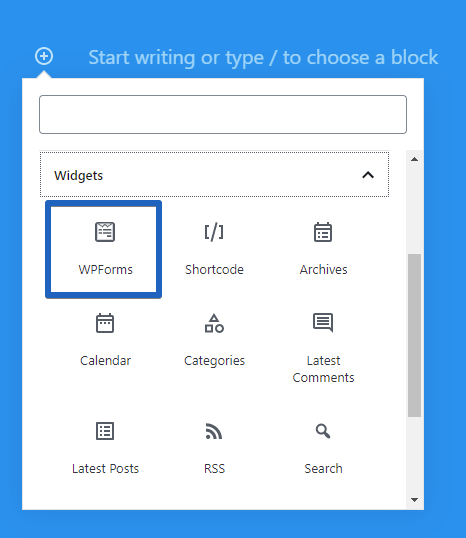Collapse the Widgets section chevron
466x538 pixels.
point(368,175)
